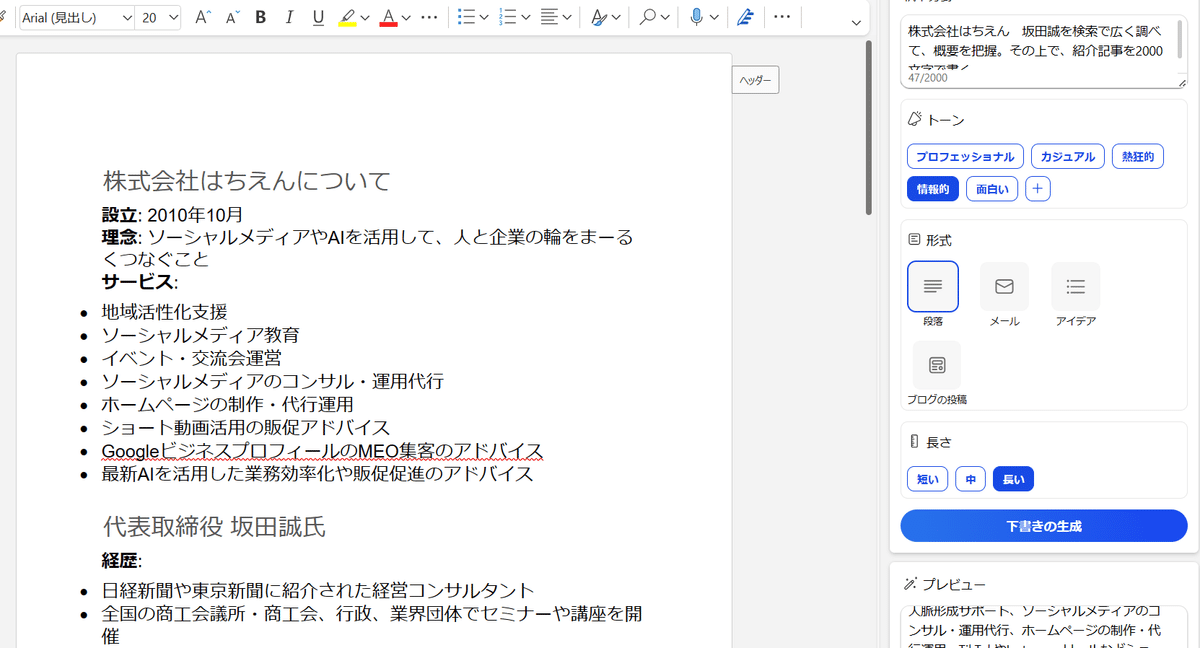Toggle the 情報的 tone chip
Screen dimensions: 1200x648
933,189
